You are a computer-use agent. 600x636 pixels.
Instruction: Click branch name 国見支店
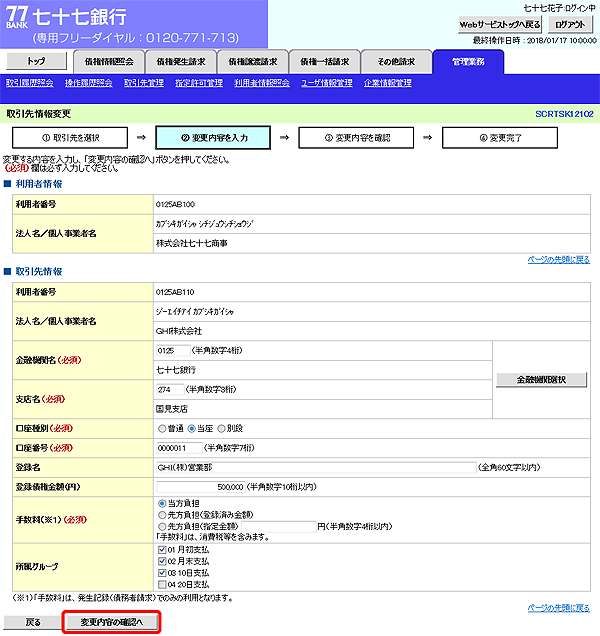tap(172, 409)
